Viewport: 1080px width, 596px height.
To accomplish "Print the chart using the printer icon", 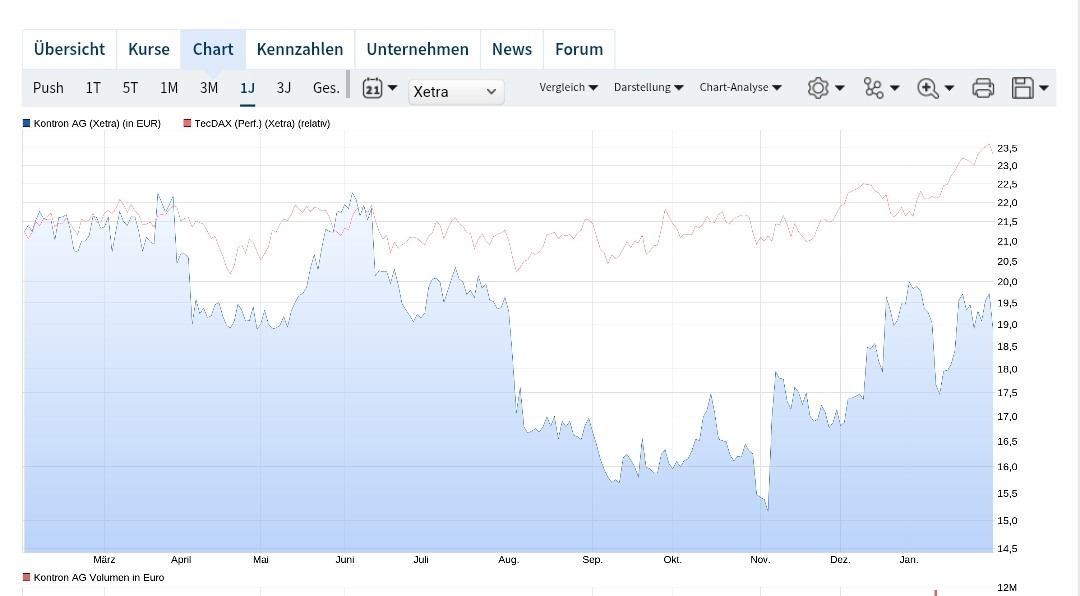I will click(x=983, y=88).
